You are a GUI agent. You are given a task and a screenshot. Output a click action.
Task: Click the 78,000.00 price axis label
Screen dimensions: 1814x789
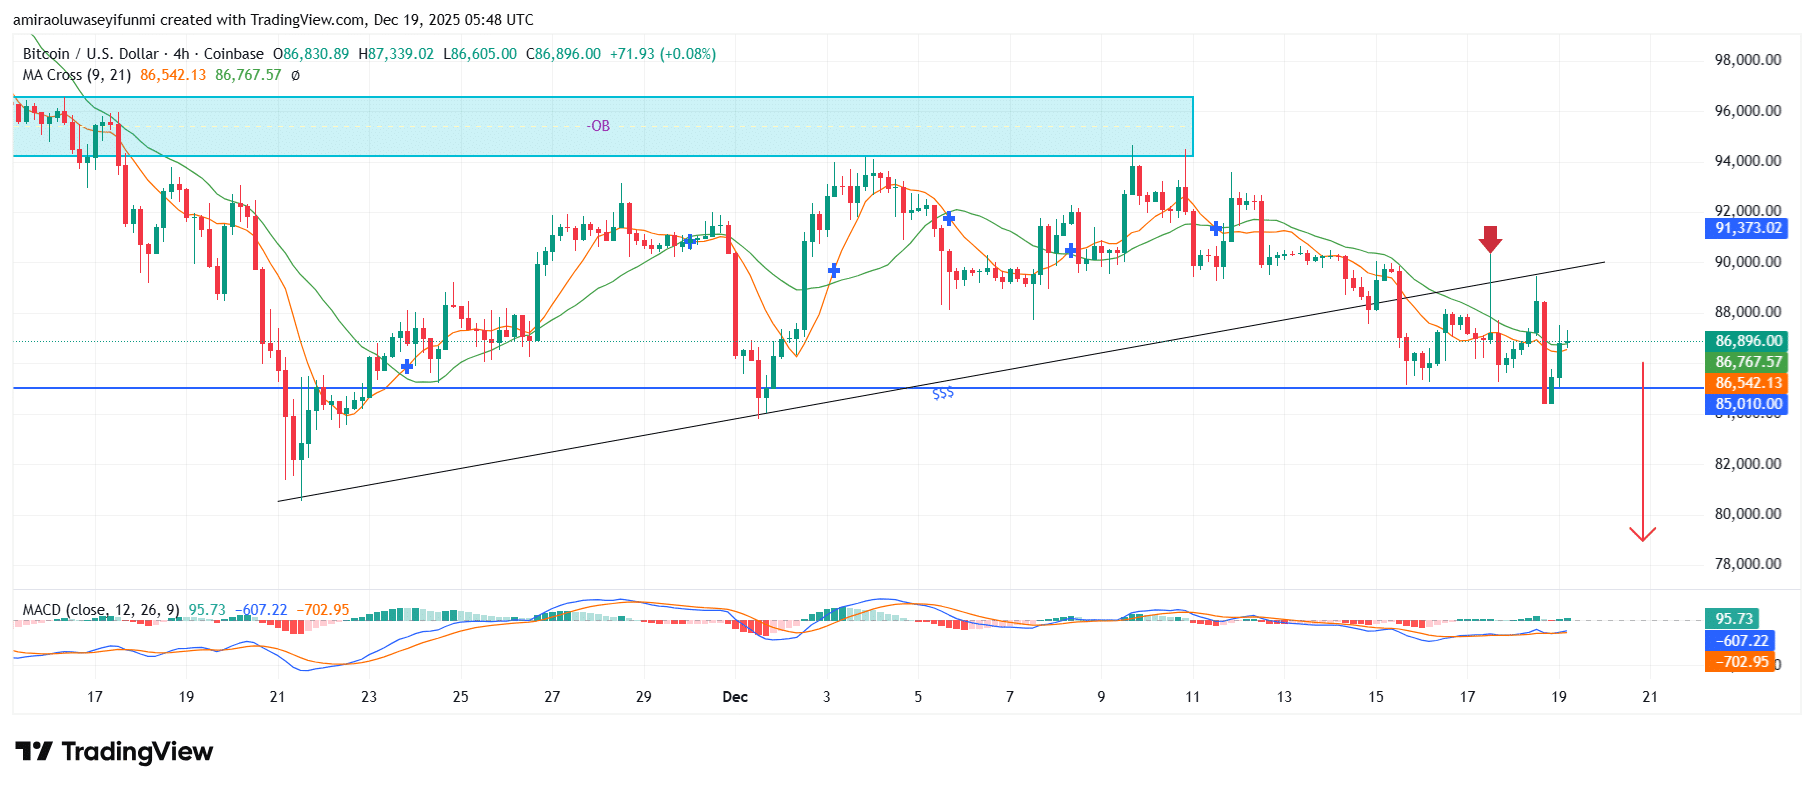(1748, 564)
